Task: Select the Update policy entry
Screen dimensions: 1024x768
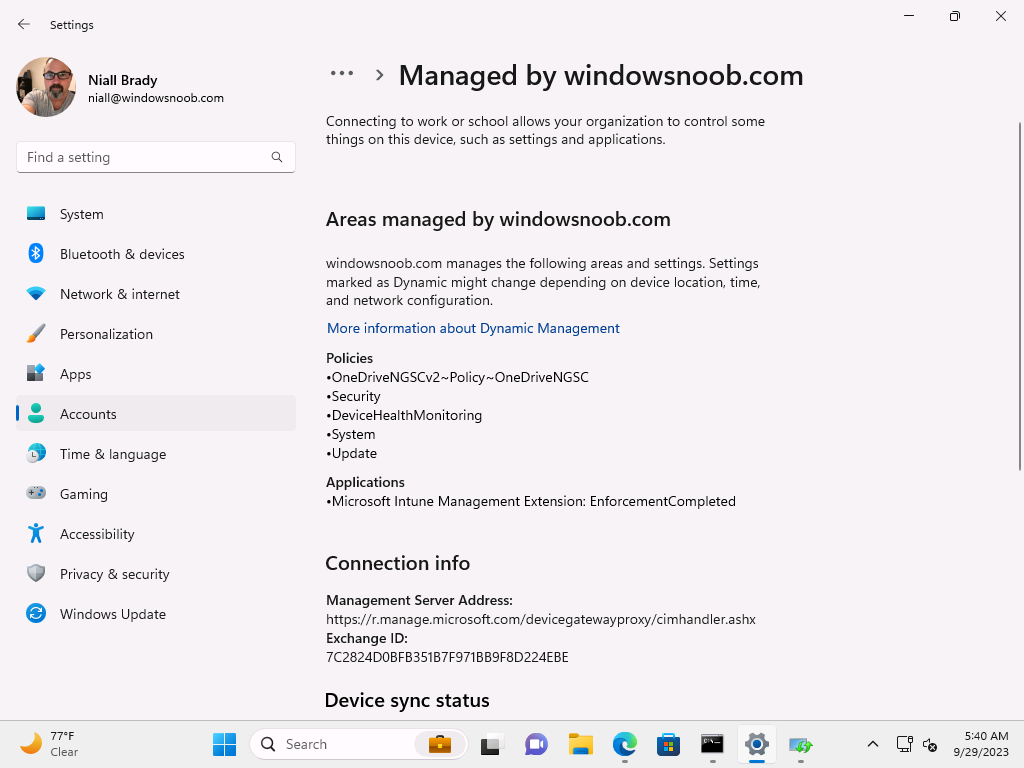Action: pyautogui.click(x=354, y=453)
